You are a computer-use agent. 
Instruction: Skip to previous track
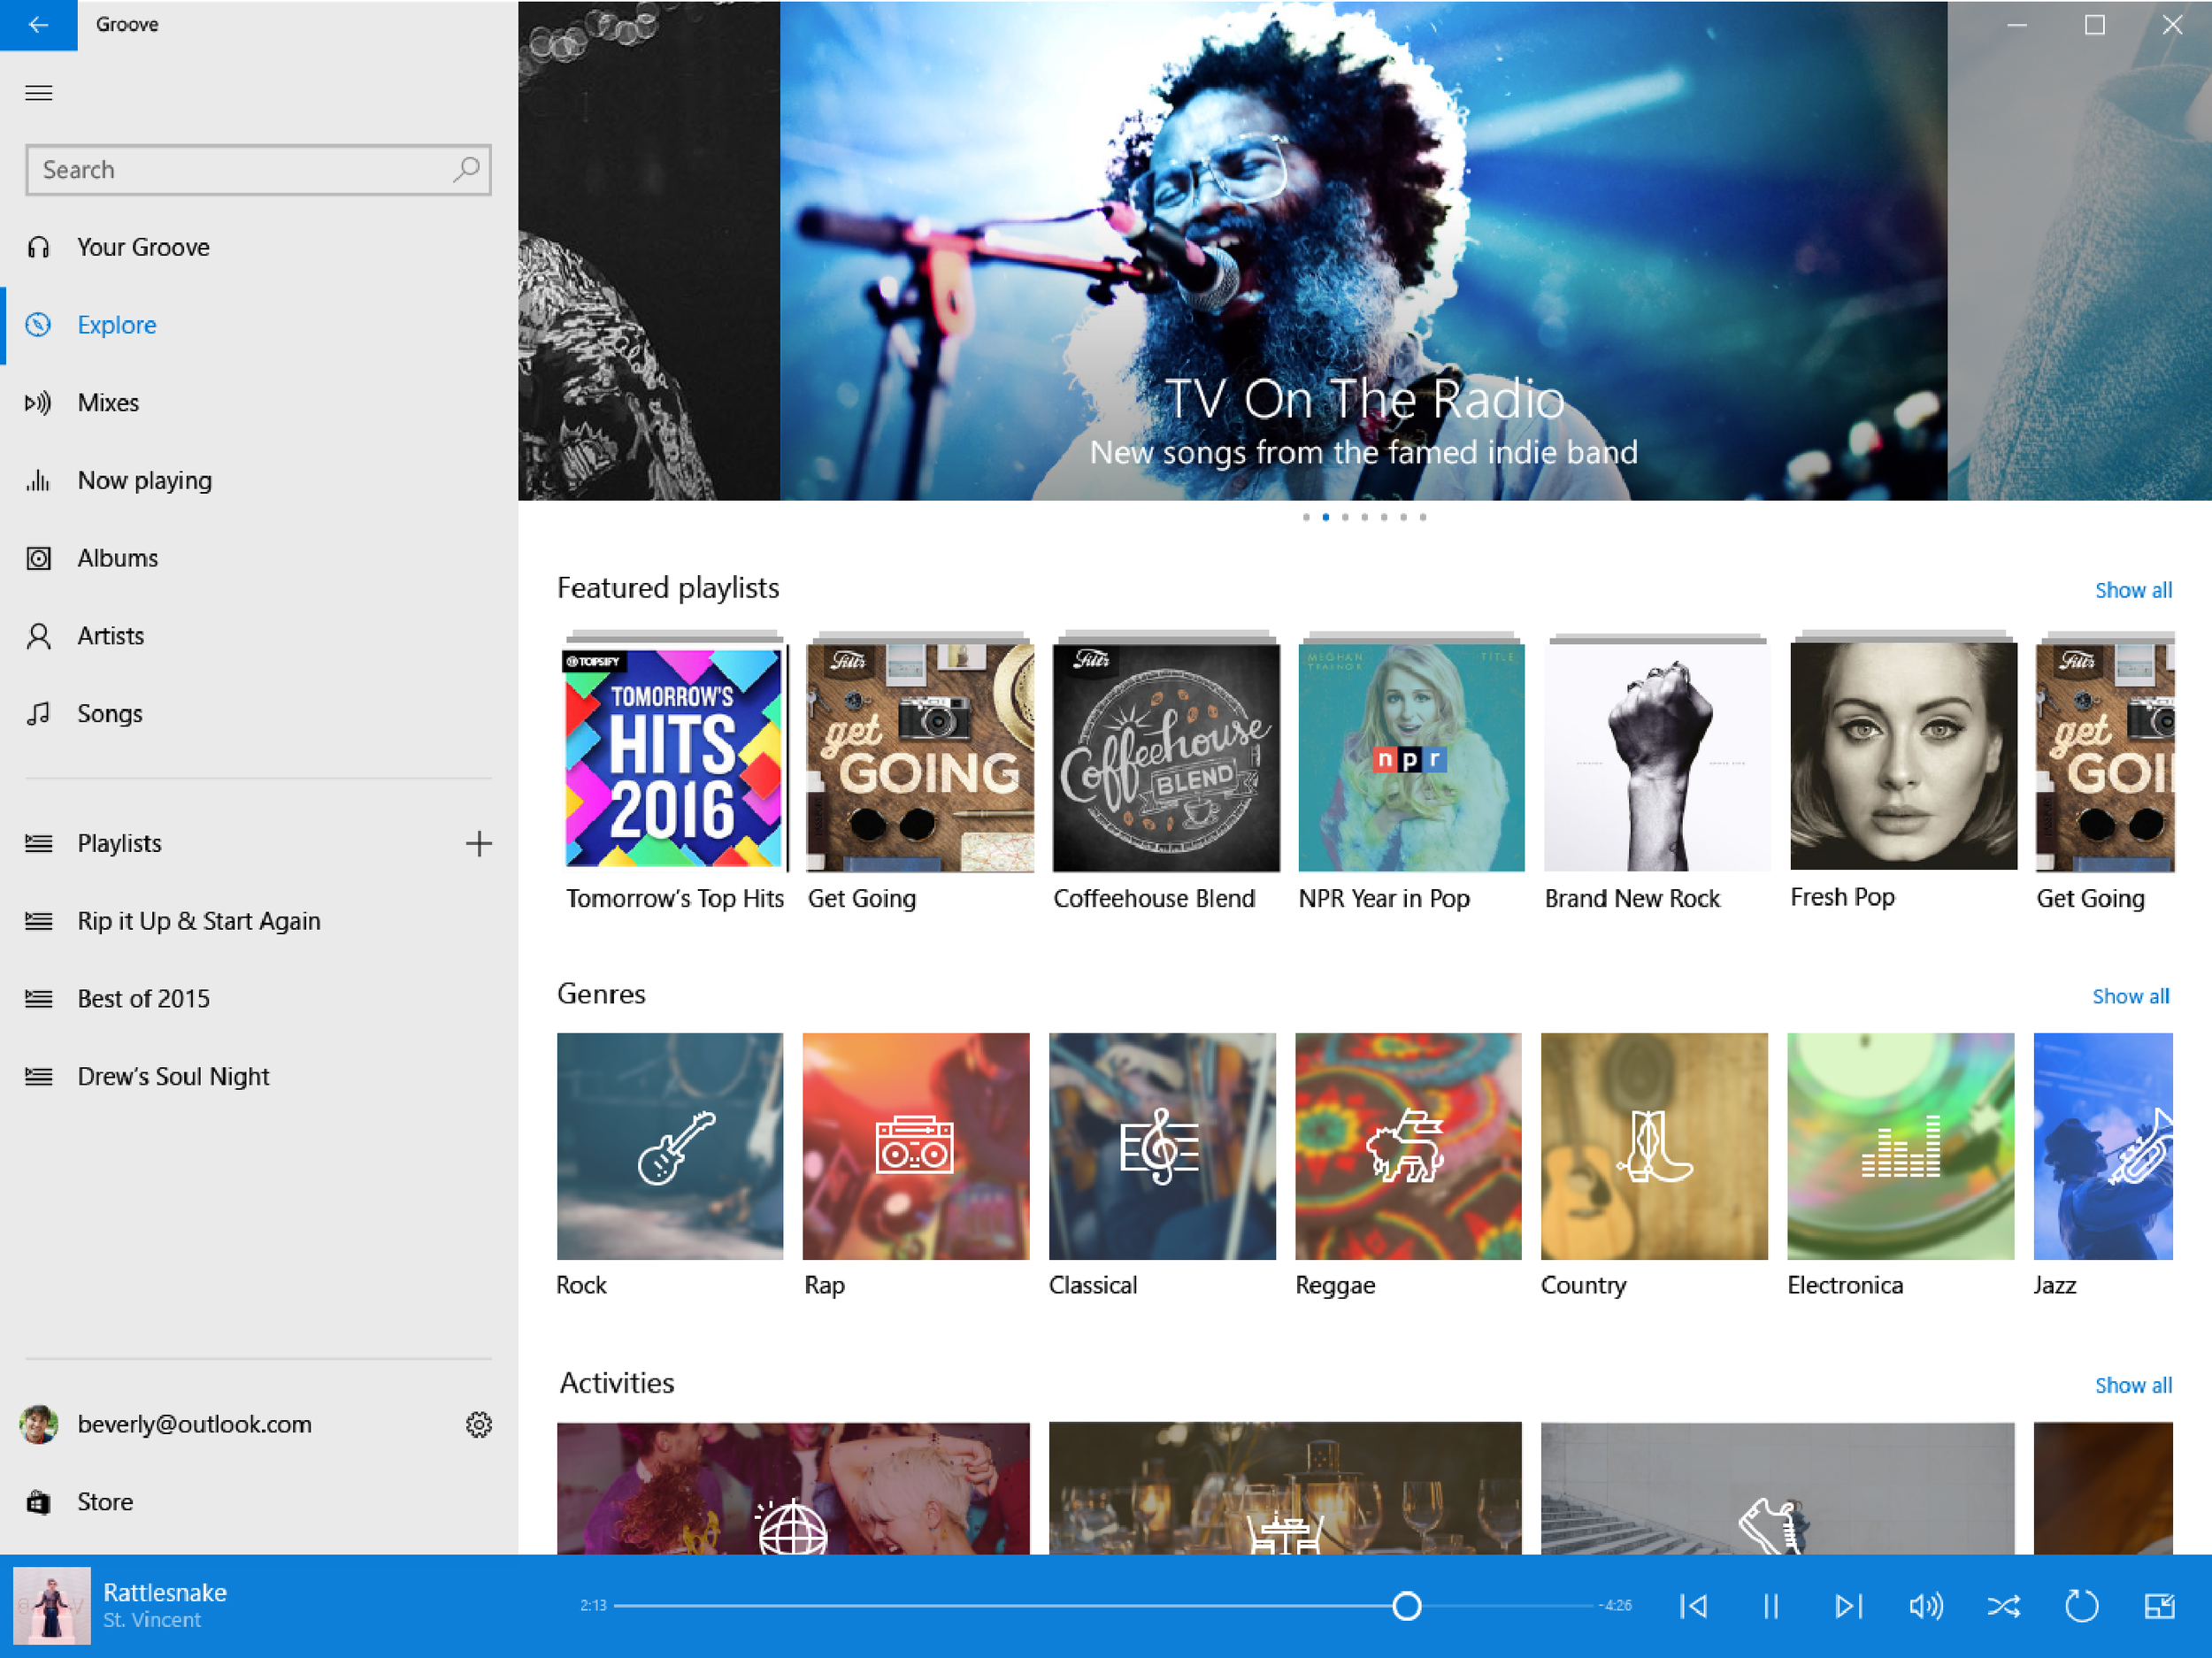pos(1693,1606)
